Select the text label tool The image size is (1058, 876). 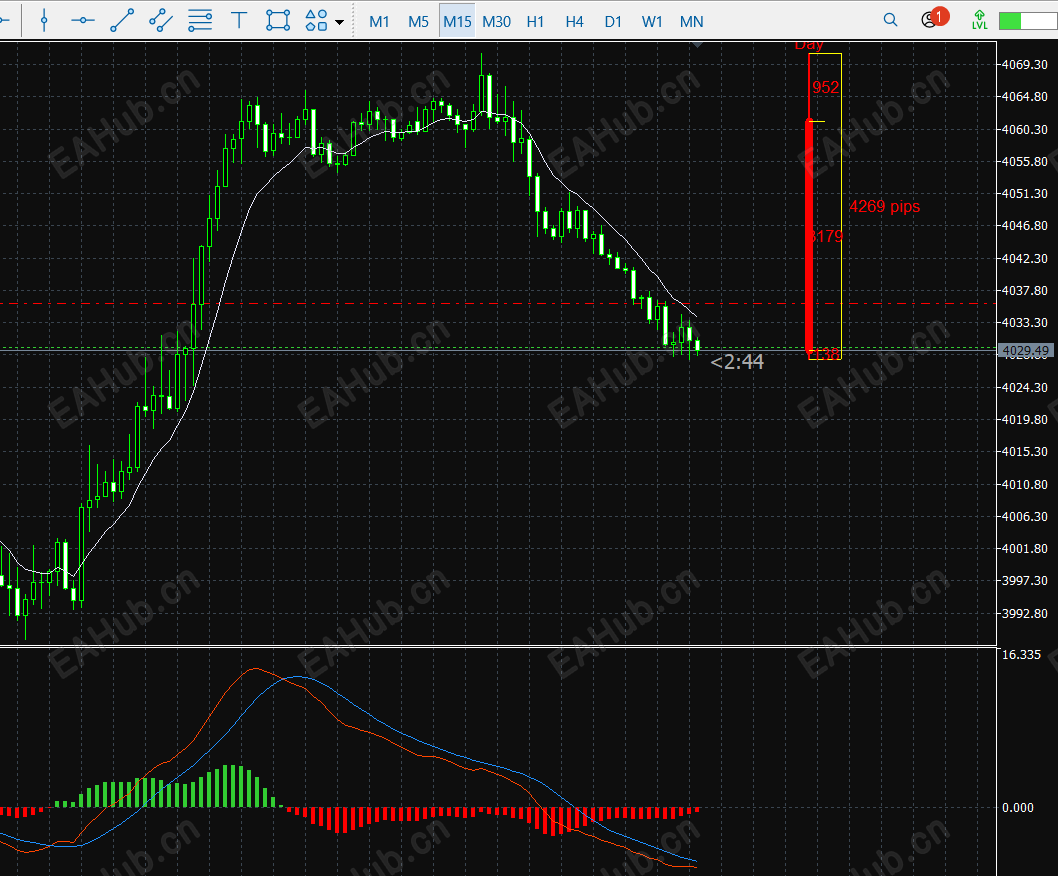tap(239, 21)
